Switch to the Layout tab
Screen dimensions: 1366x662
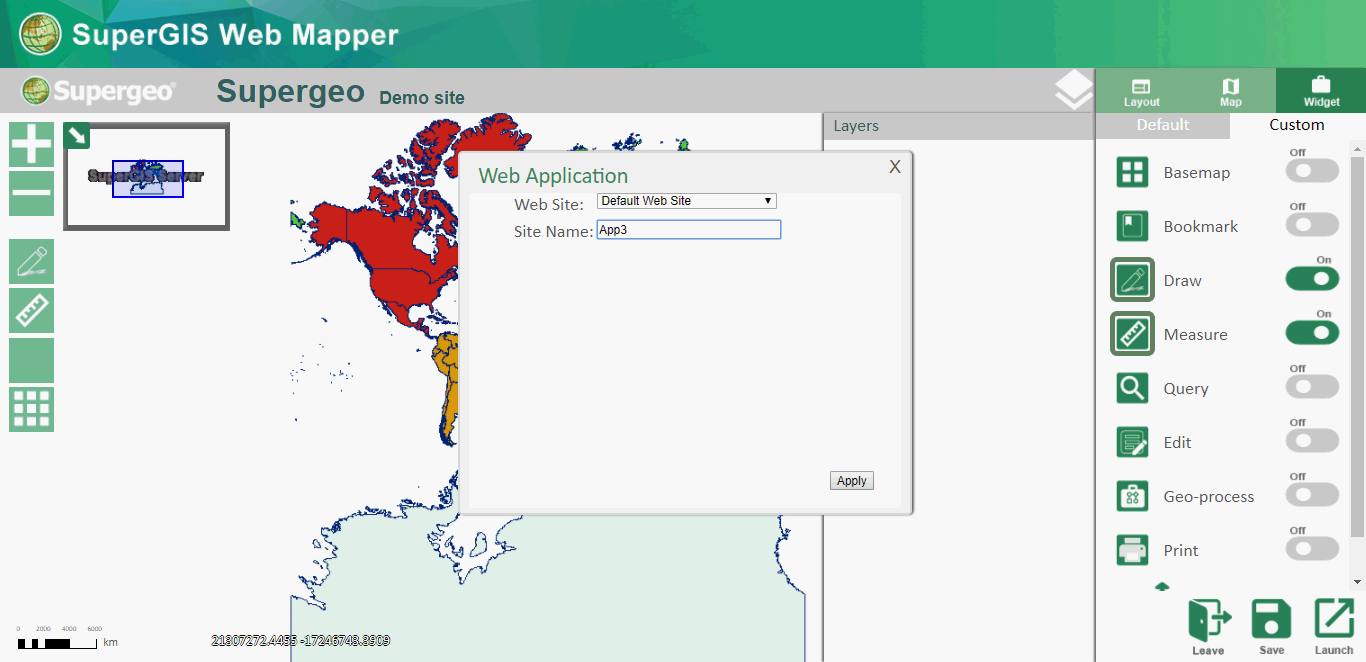click(1141, 91)
